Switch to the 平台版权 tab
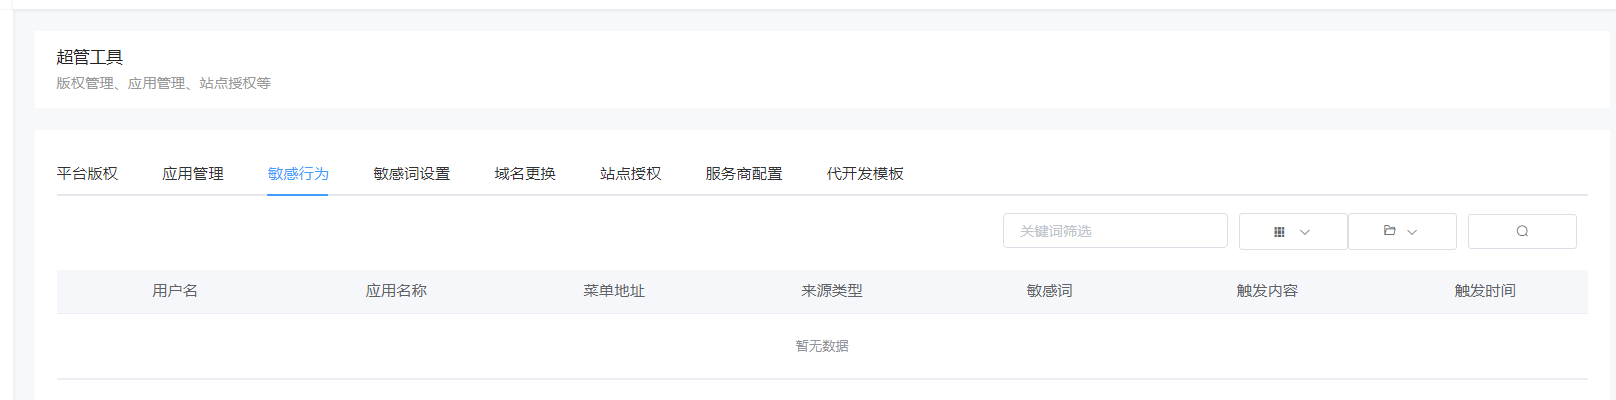The width and height of the screenshot is (1616, 400). (87, 174)
